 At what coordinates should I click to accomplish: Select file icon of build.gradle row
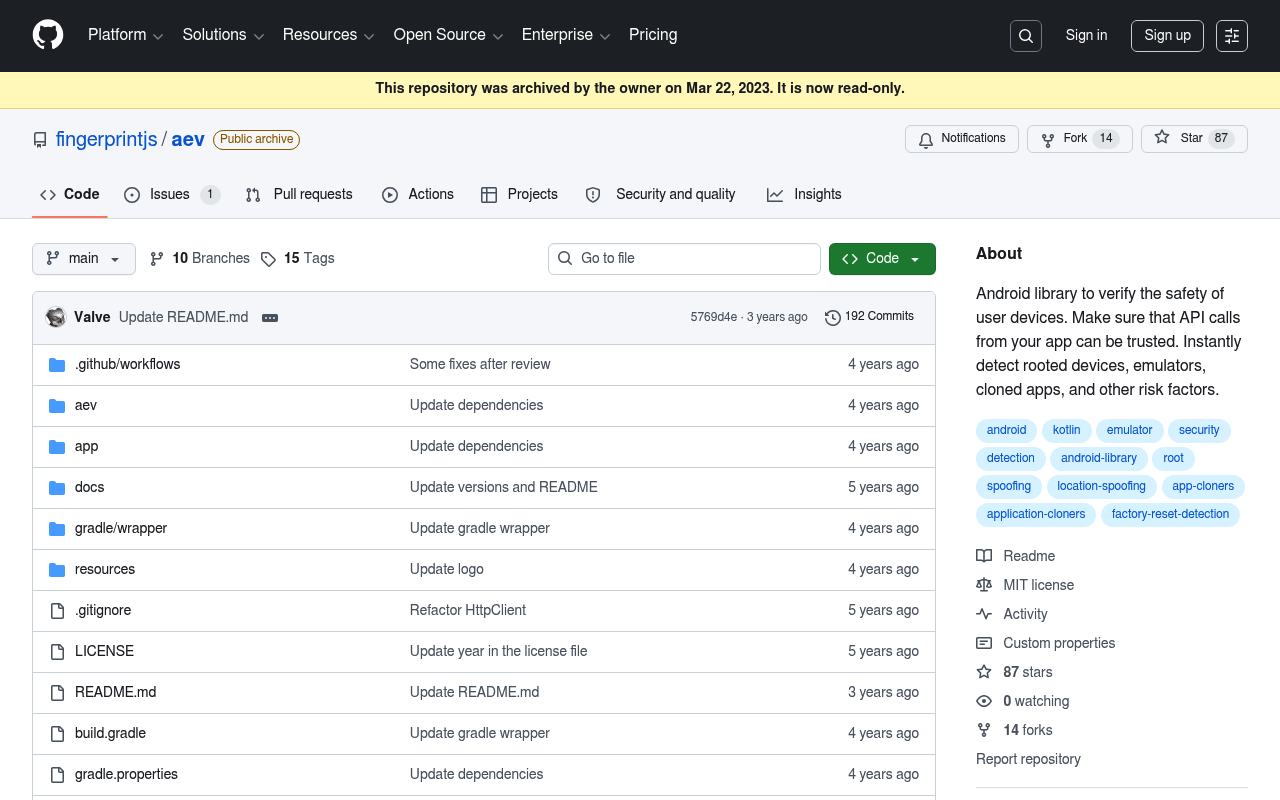coord(57,734)
